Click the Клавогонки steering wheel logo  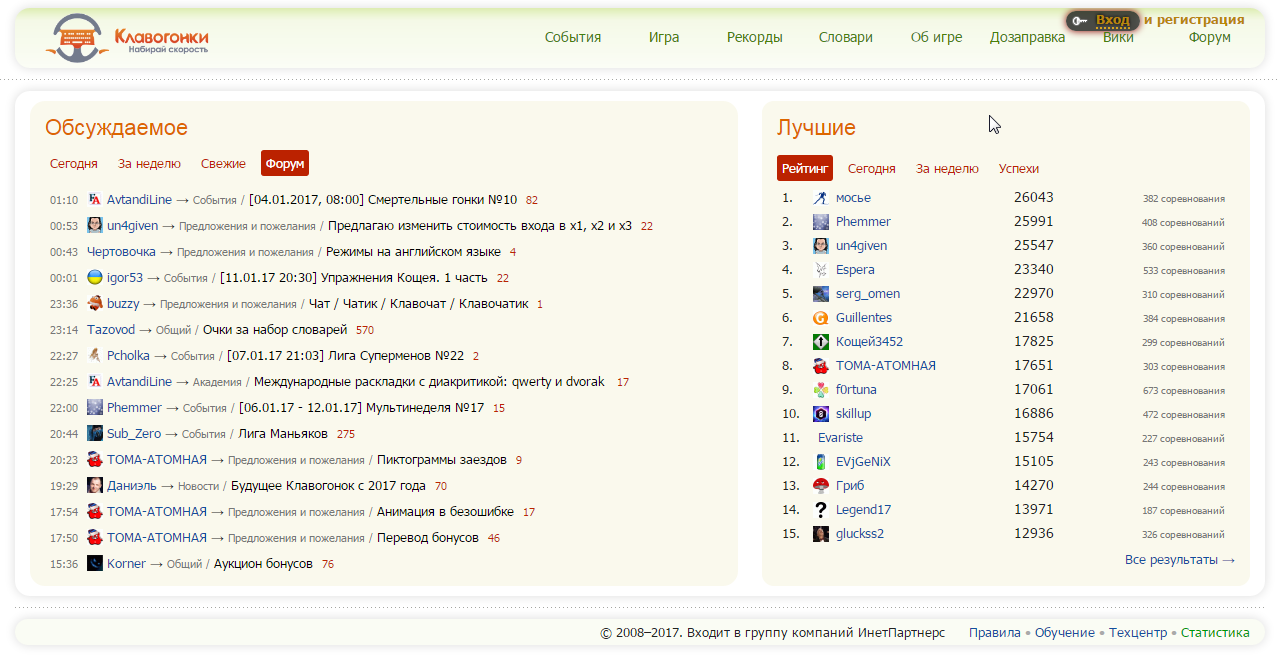coord(76,39)
